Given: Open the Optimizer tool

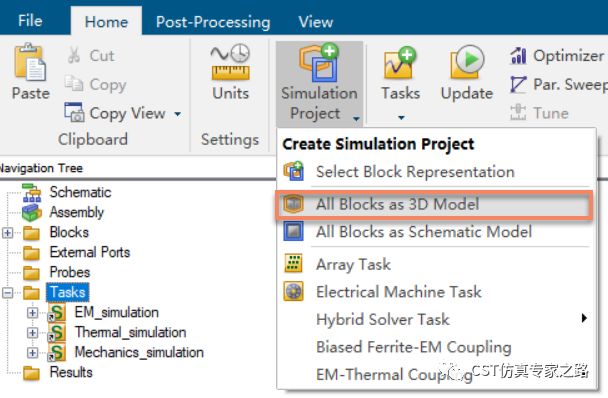Looking at the screenshot, I should [557, 55].
